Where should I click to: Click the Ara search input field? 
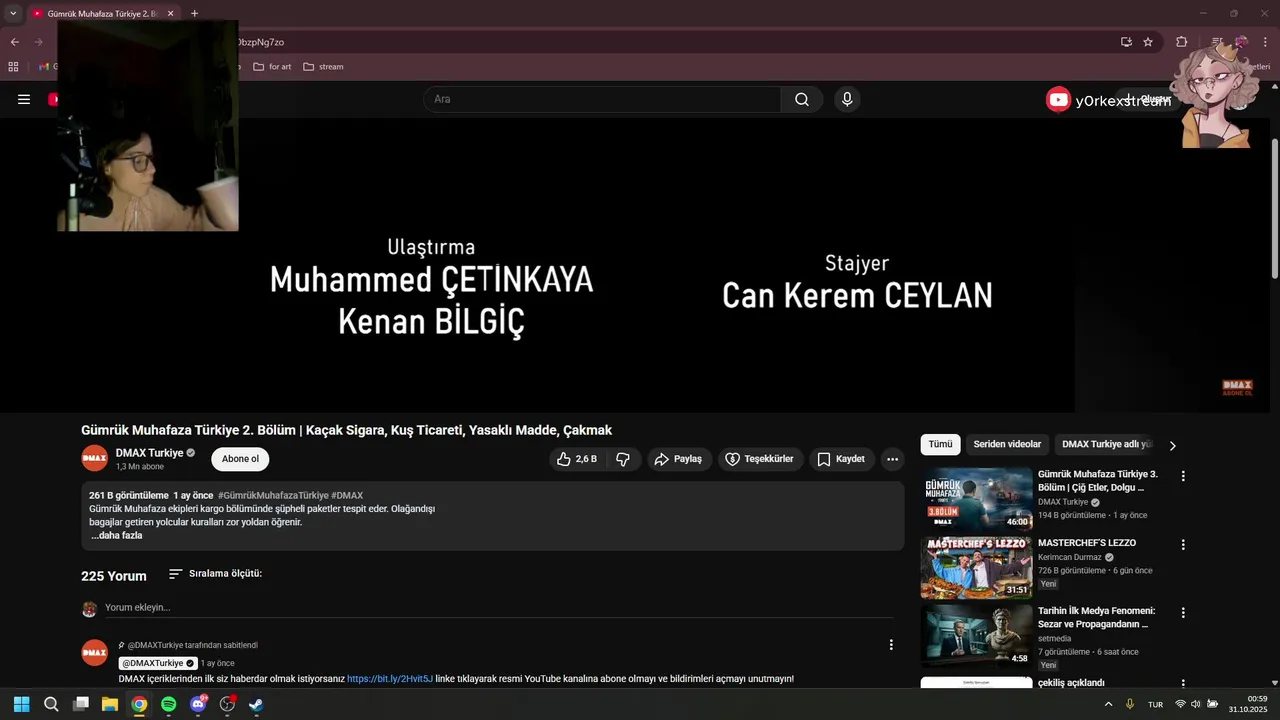point(602,99)
